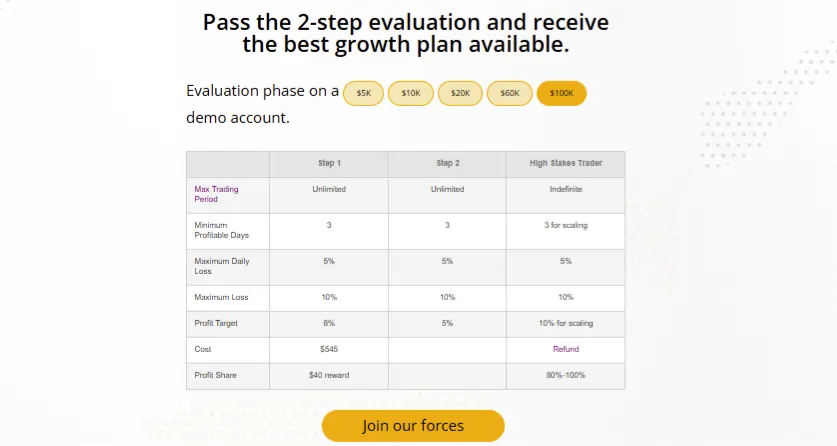Click the purple Refund link
The image size is (837, 446).
coord(566,349)
